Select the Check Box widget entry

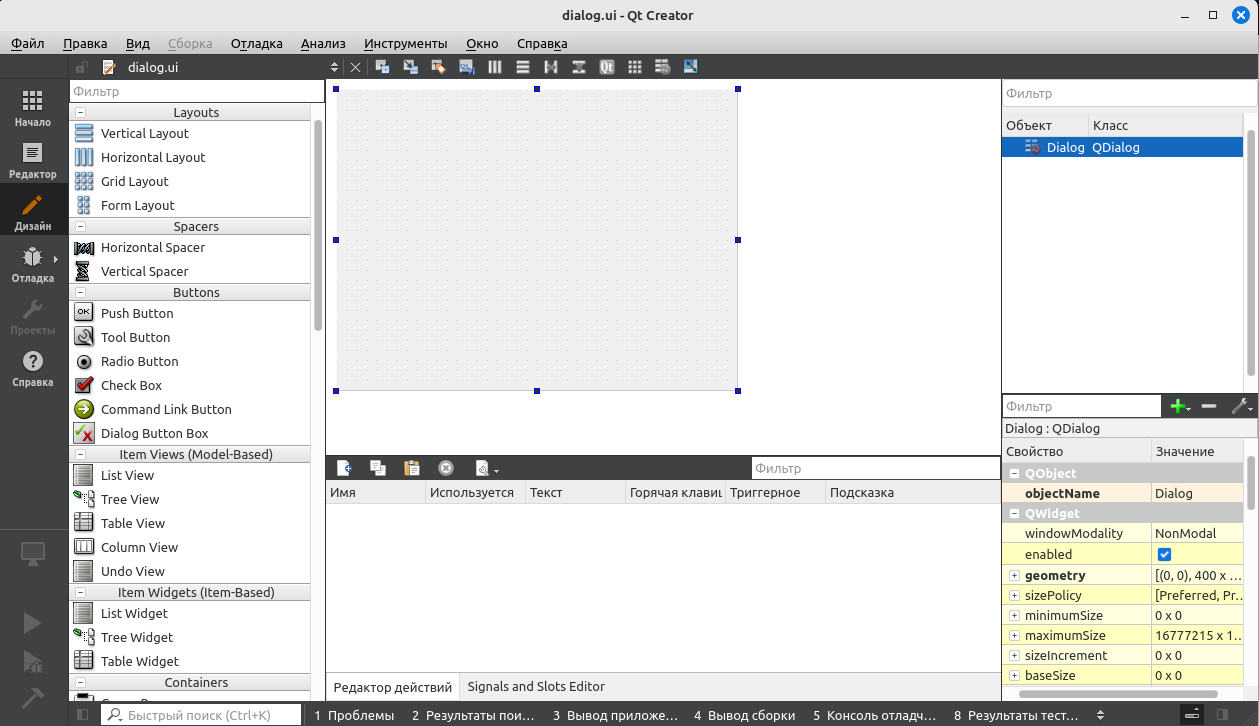point(131,385)
